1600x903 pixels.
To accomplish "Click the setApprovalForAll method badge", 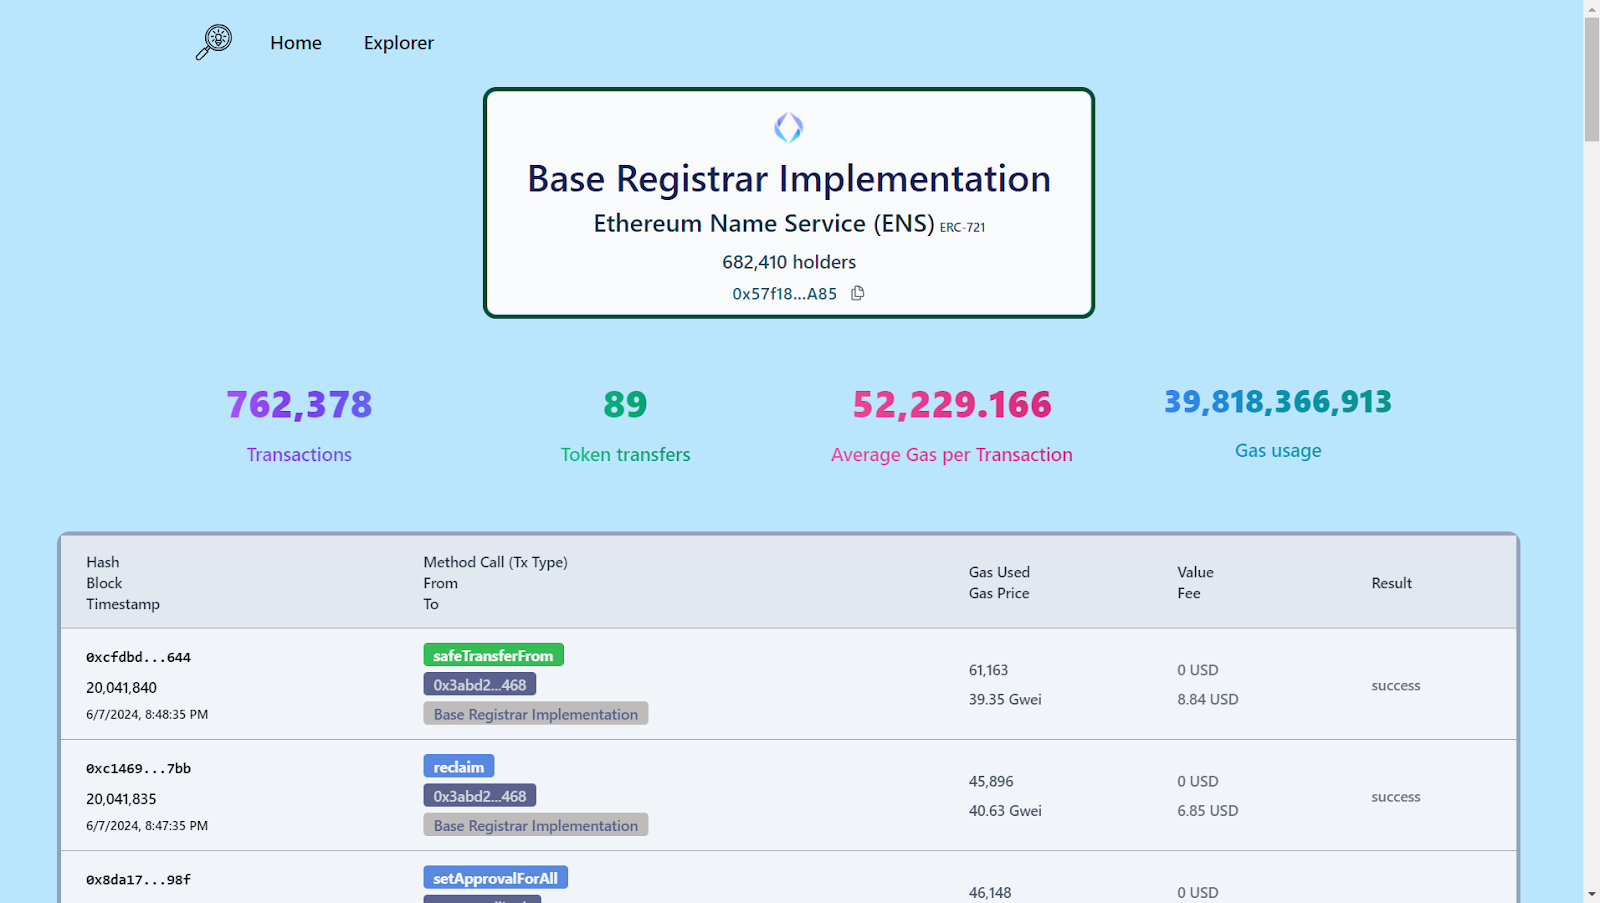I will click(495, 877).
